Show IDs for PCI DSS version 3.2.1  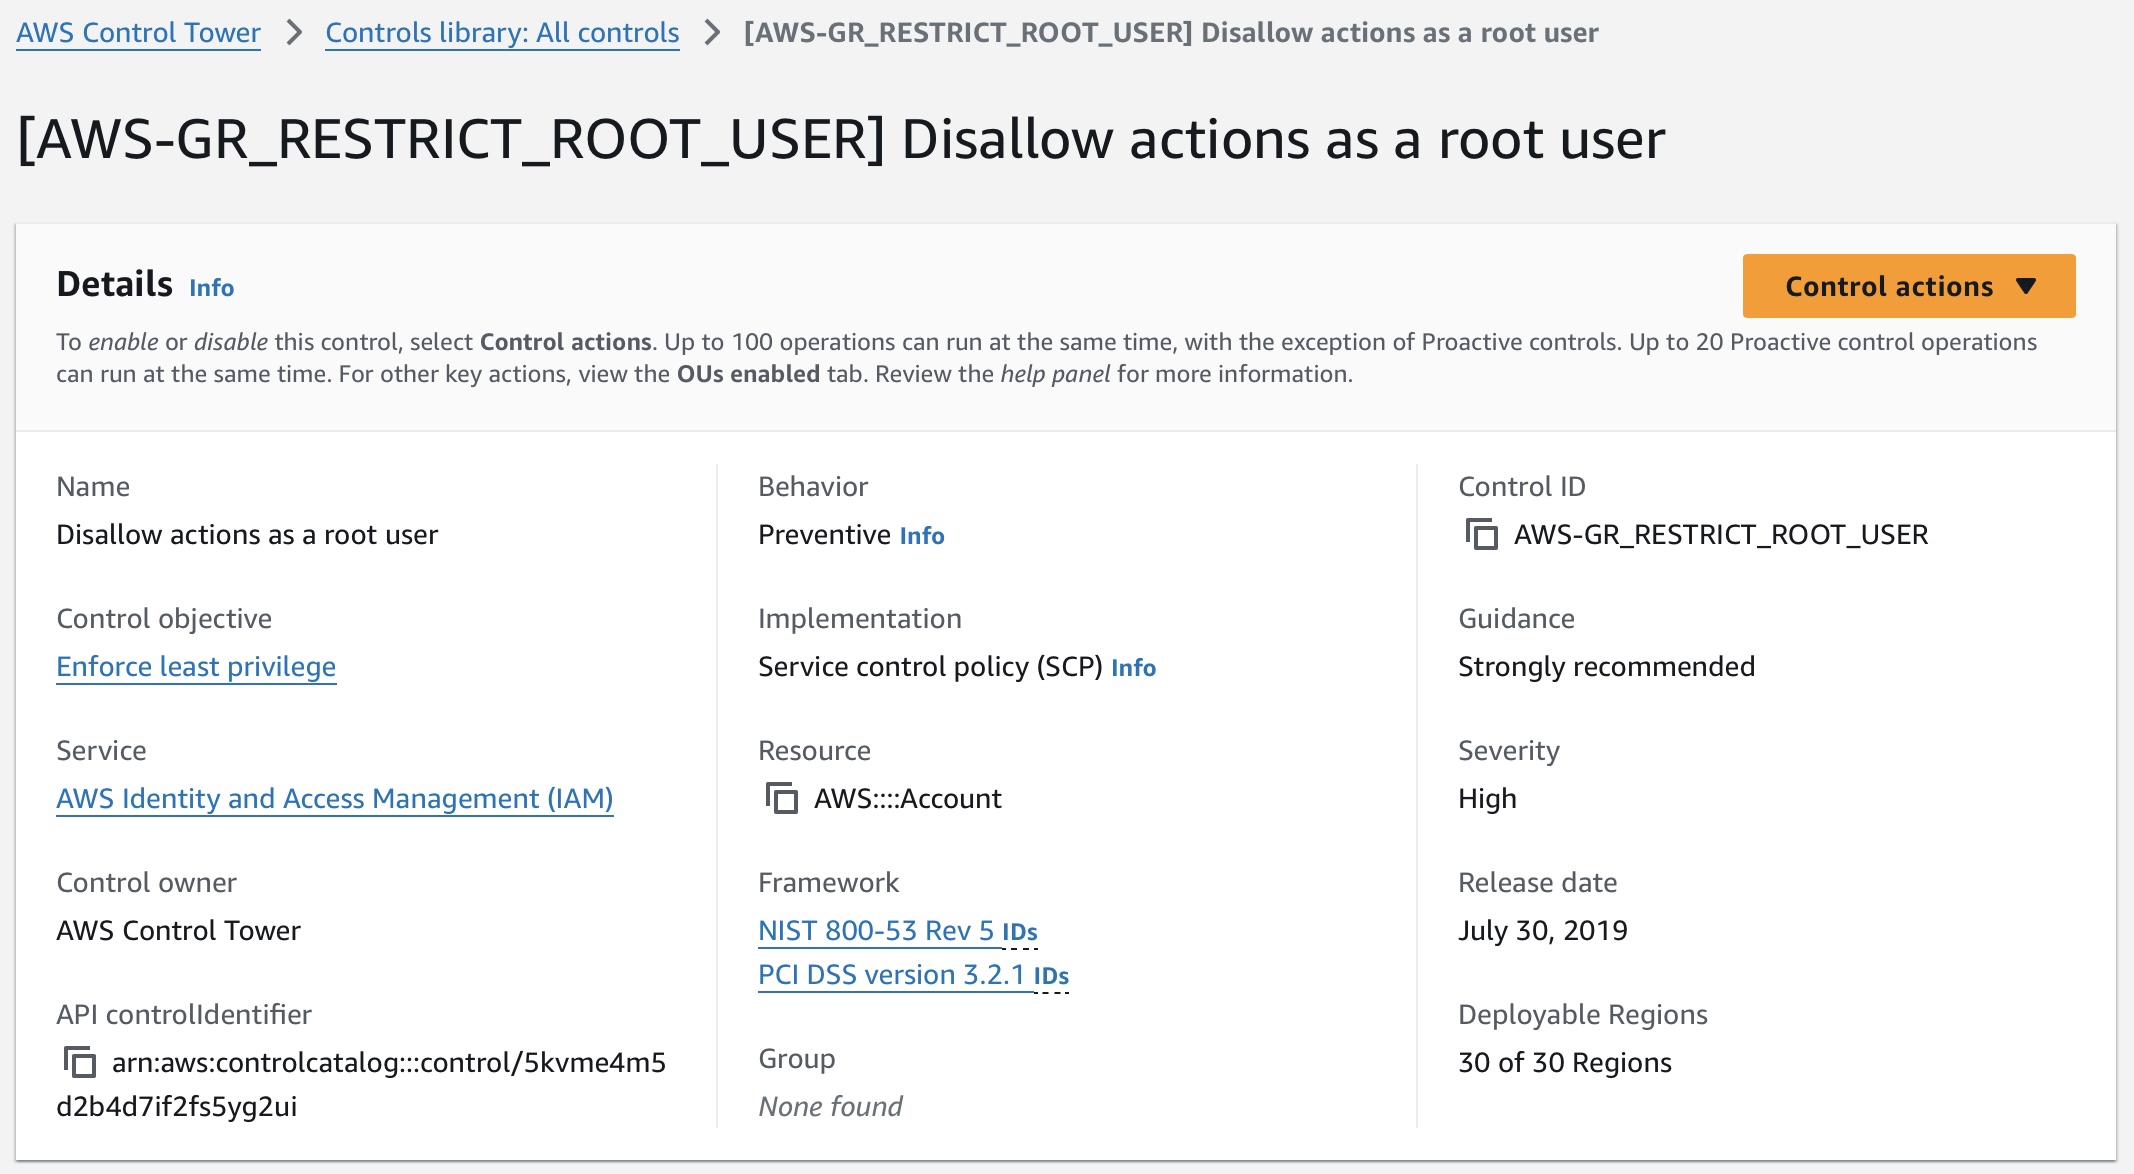pyautogui.click(x=1051, y=977)
